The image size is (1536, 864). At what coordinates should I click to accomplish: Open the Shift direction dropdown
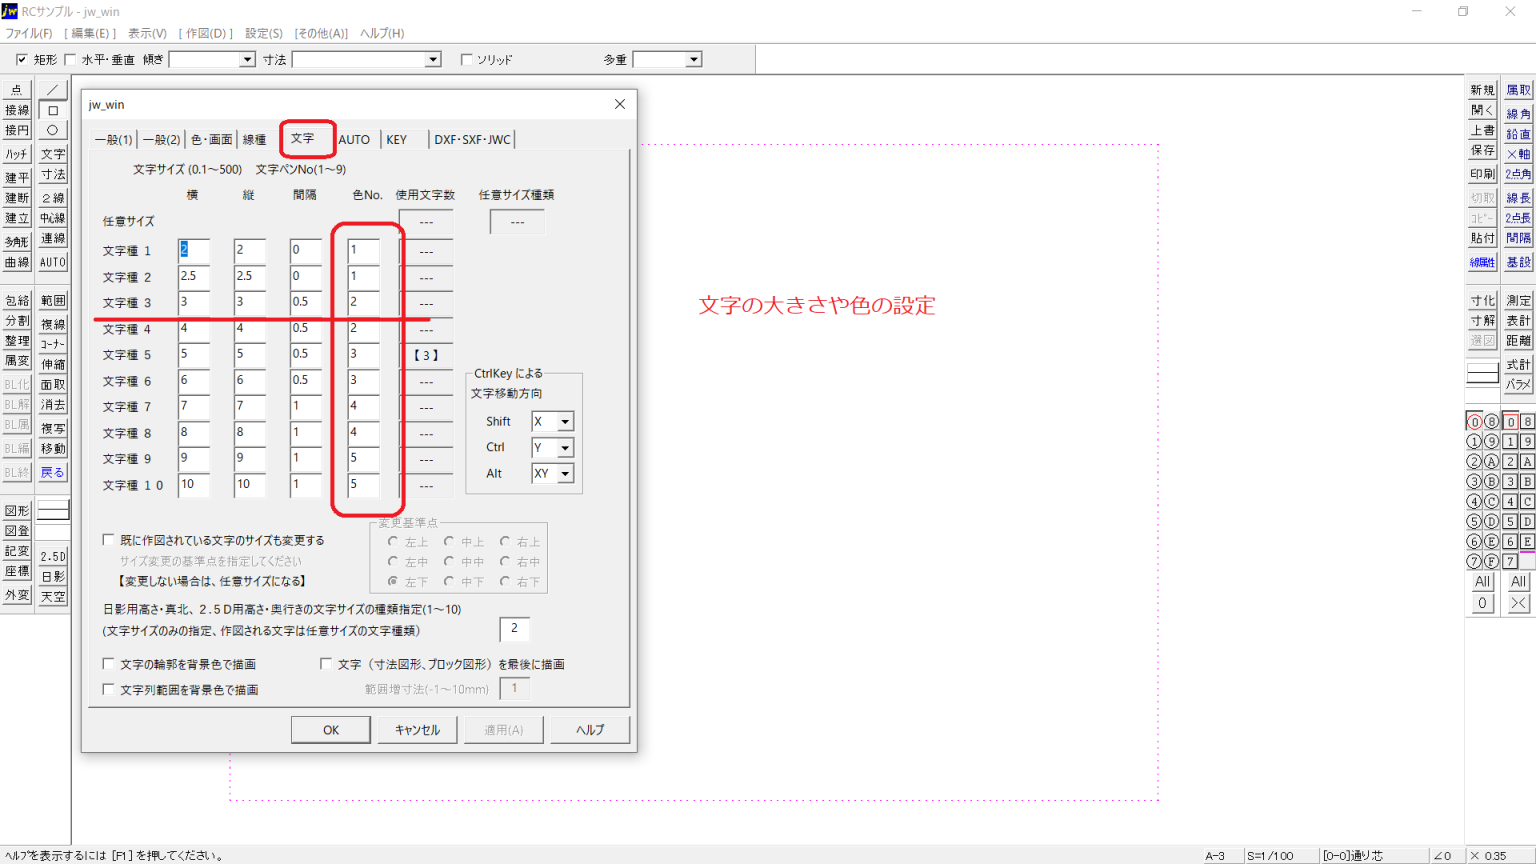[x=565, y=422]
